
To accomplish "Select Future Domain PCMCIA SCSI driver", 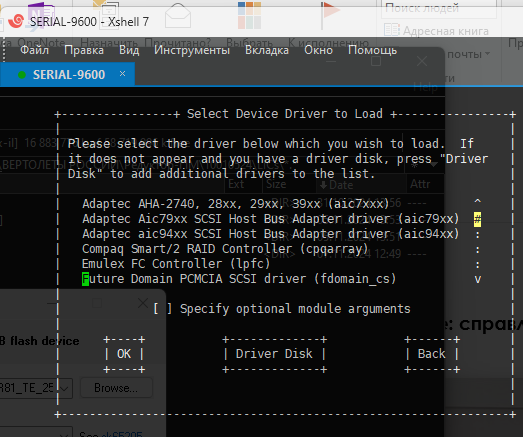I will [239, 279].
